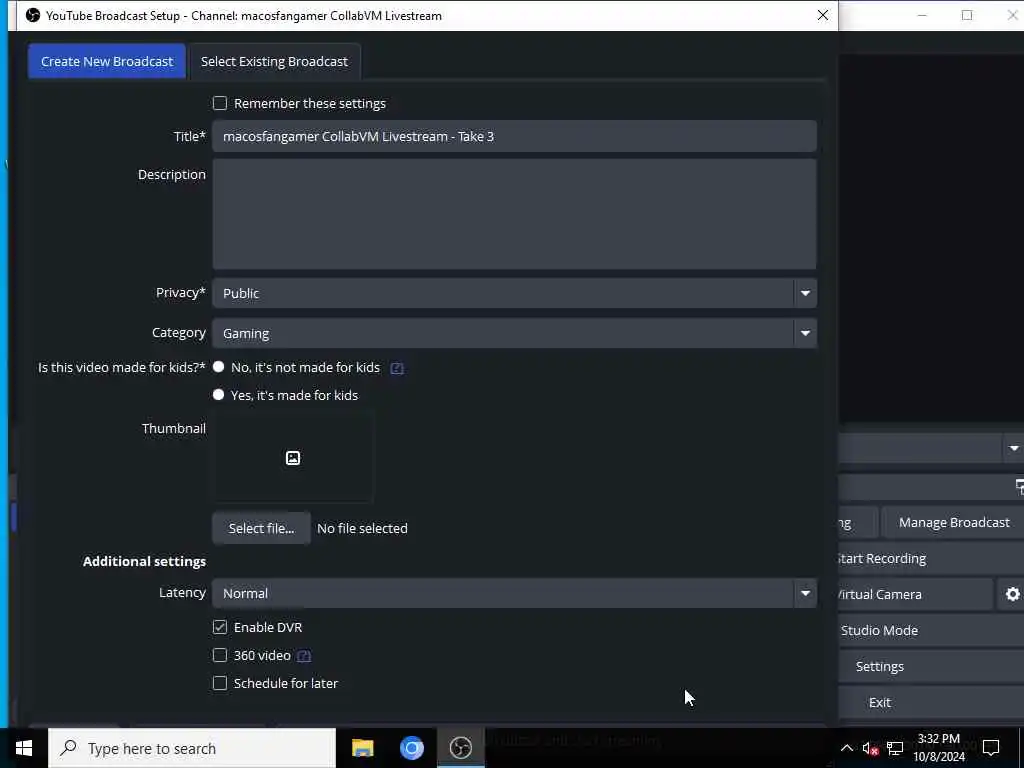Image resolution: width=1024 pixels, height=768 pixels.
Task: Click into the Description text area
Action: 514,214
